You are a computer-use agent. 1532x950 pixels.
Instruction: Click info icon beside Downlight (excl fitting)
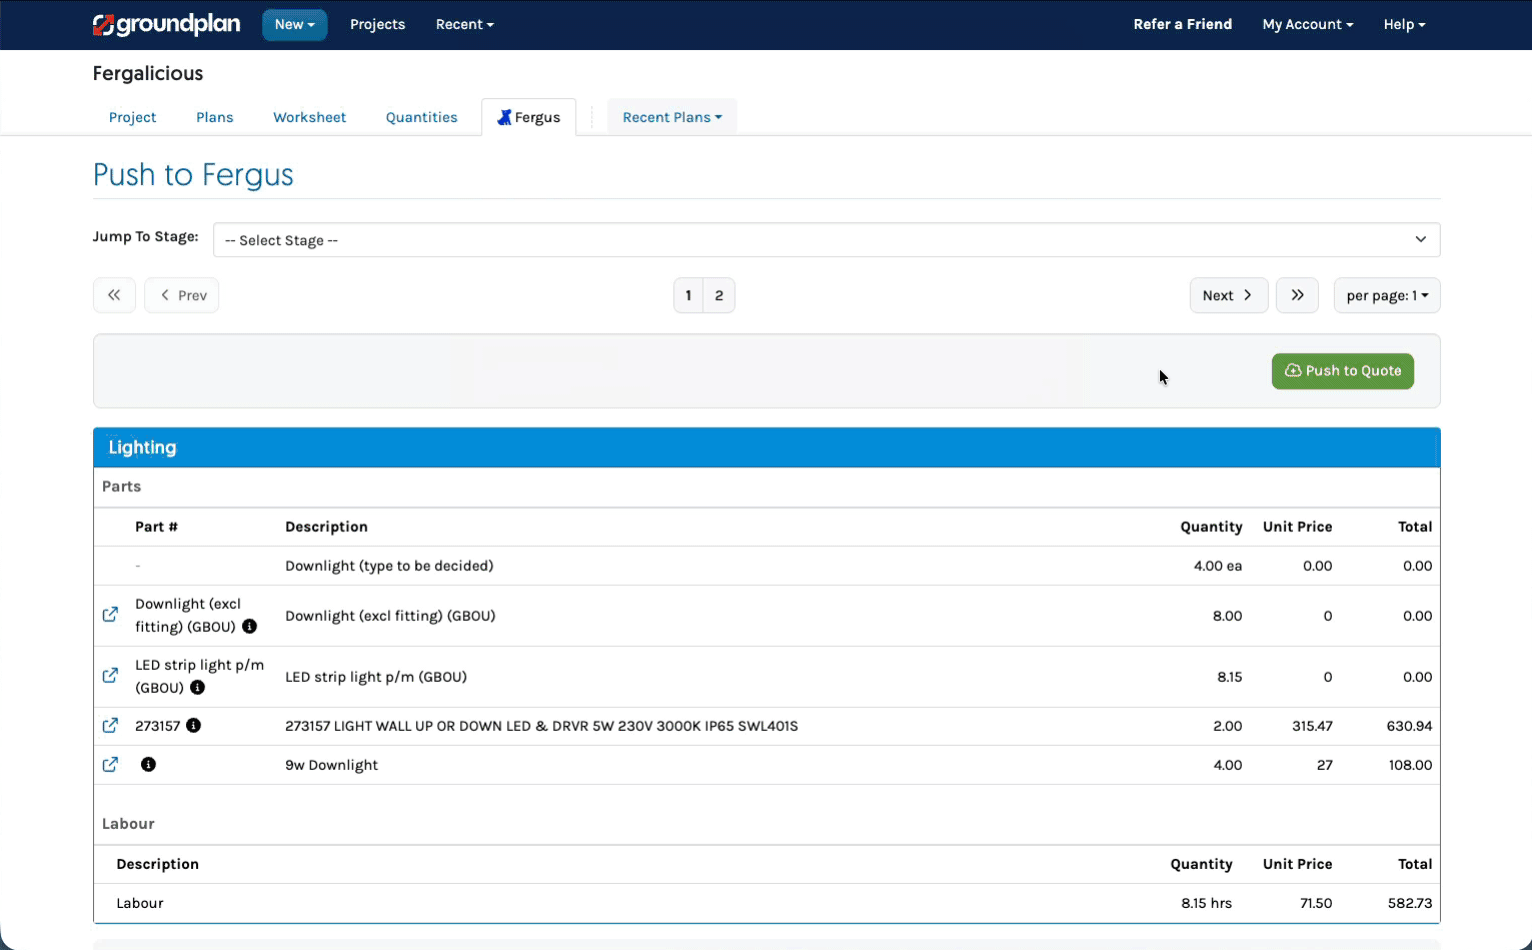pyautogui.click(x=250, y=627)
